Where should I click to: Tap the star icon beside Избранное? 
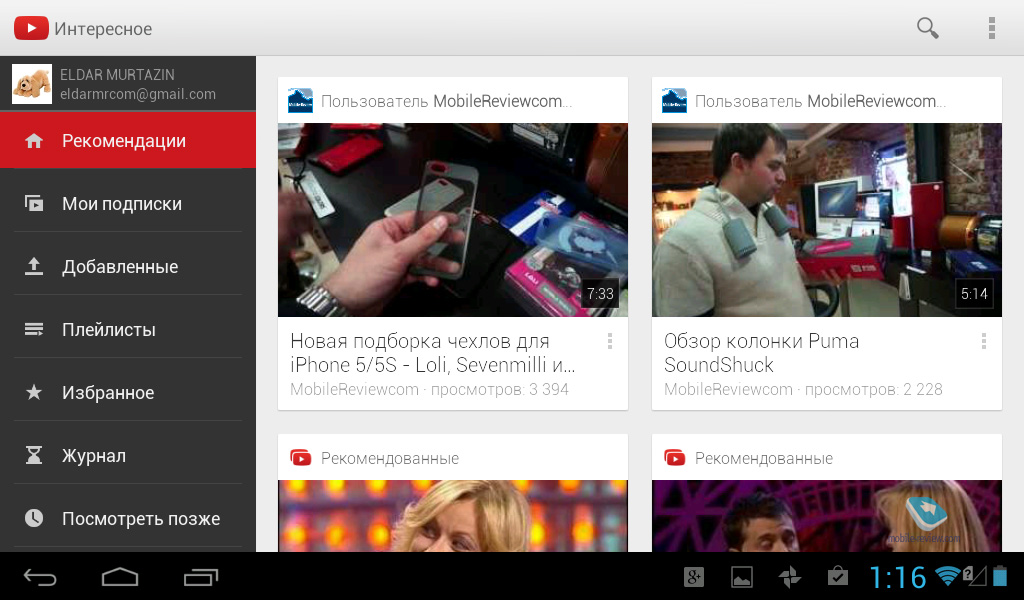tap(34, 392)
